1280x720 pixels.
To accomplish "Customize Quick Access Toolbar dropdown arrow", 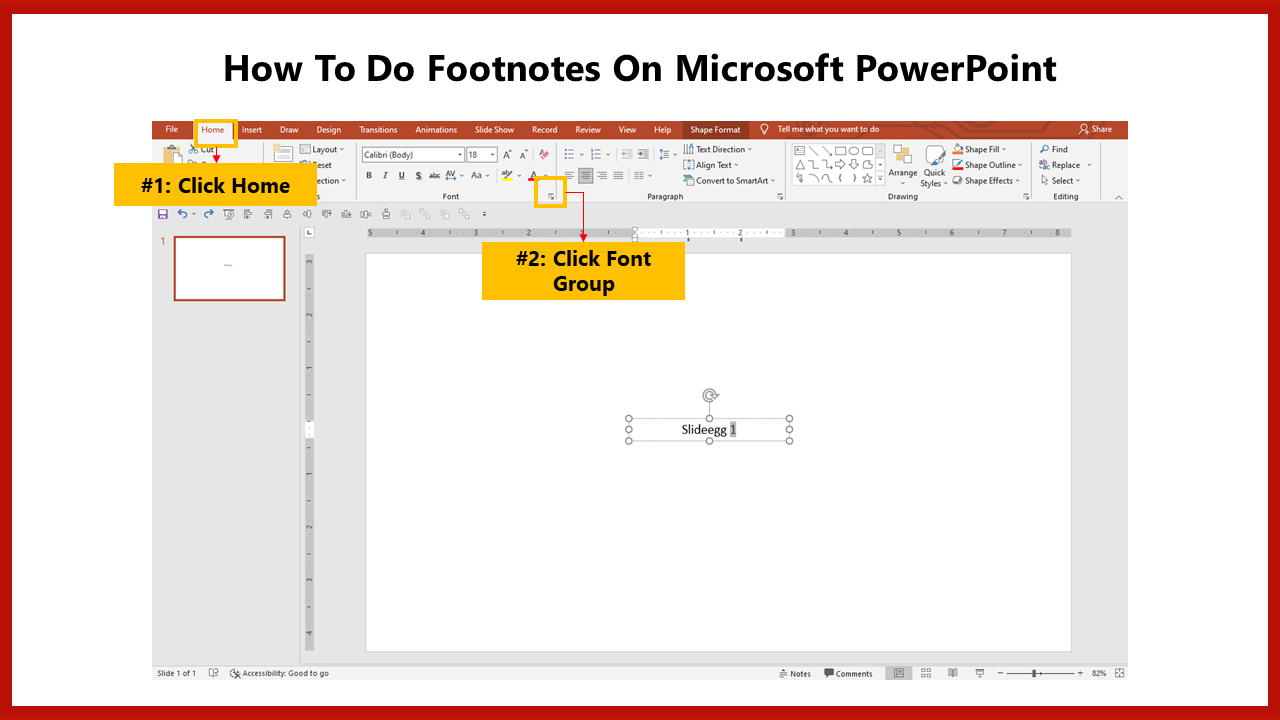I will tap(484, 214).
